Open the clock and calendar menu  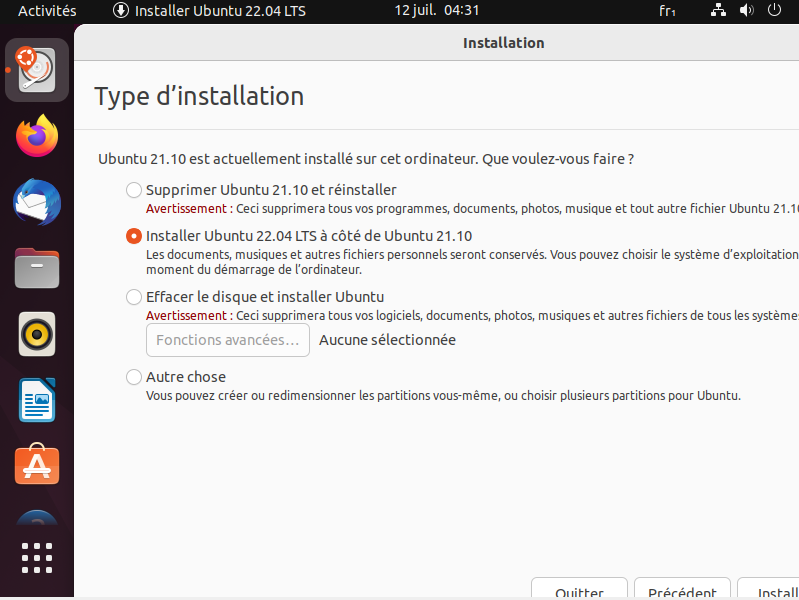click(437, 10)
